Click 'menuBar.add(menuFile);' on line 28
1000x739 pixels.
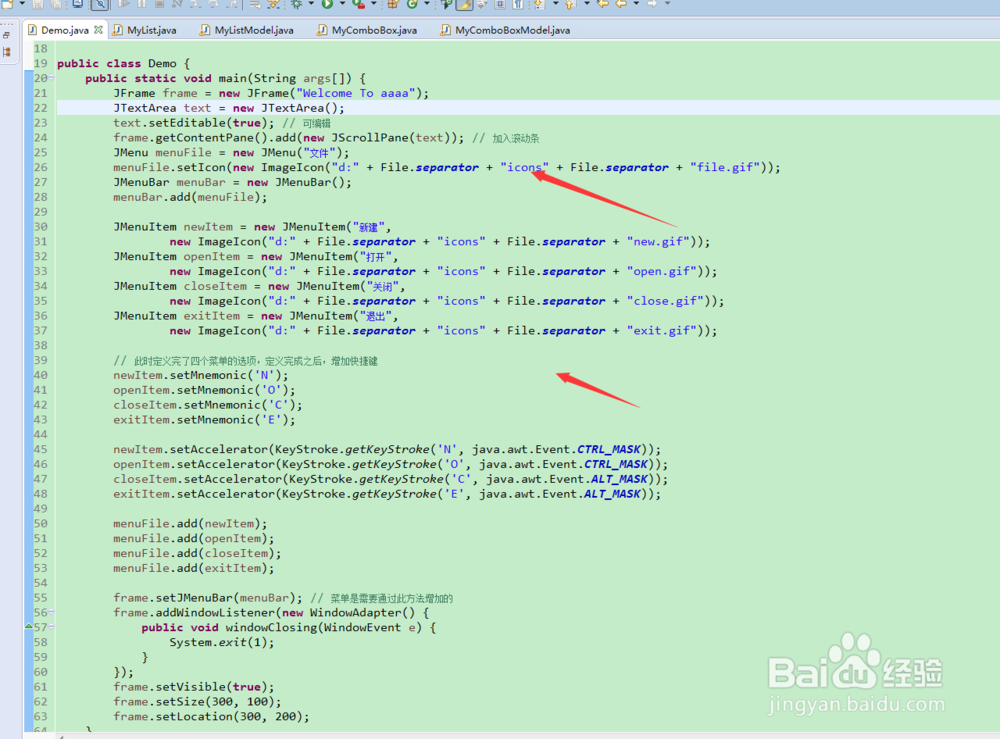tap(190, 197)
